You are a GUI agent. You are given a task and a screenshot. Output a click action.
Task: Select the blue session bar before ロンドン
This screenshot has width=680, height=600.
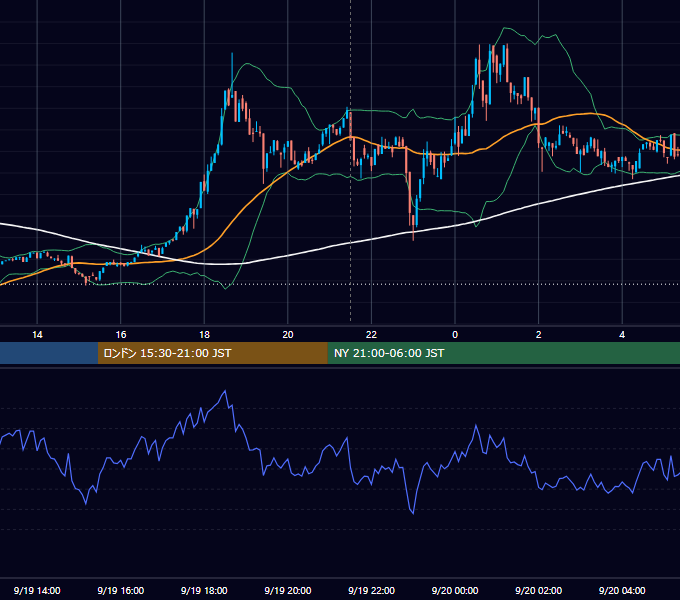pyautogui.click(x=49, y=353)
